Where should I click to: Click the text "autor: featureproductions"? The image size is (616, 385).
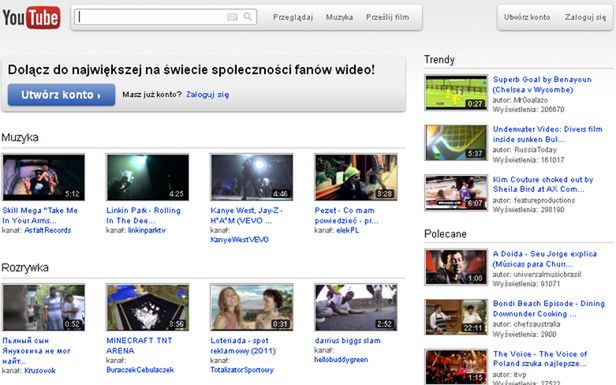click(534, 200)
